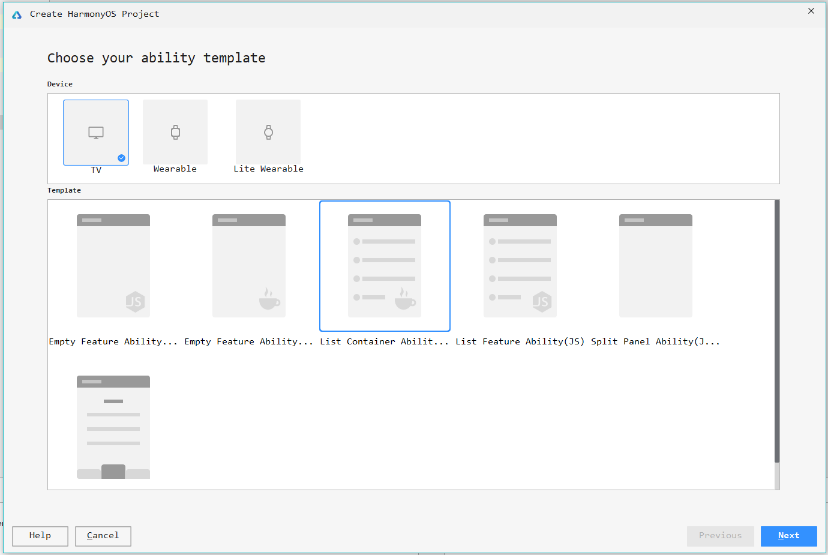Select Empty Feature Ability Java template thumbnail
Screen dimensions: 828x555
point(248,265)
